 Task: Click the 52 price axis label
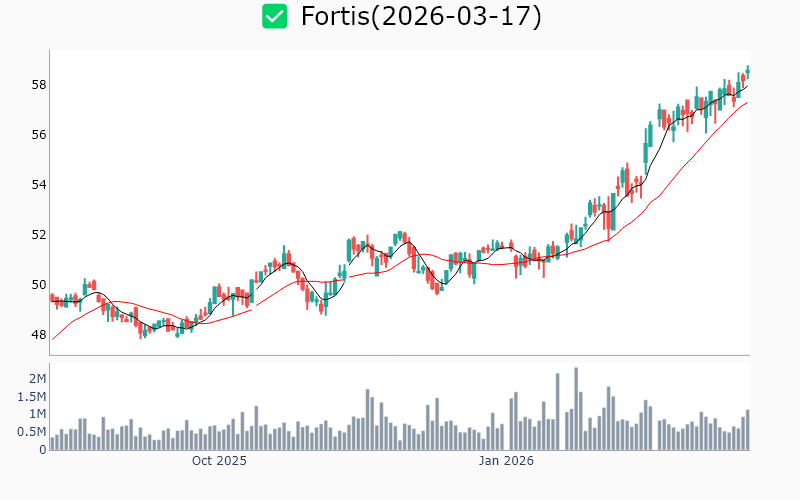coord(38,235)
